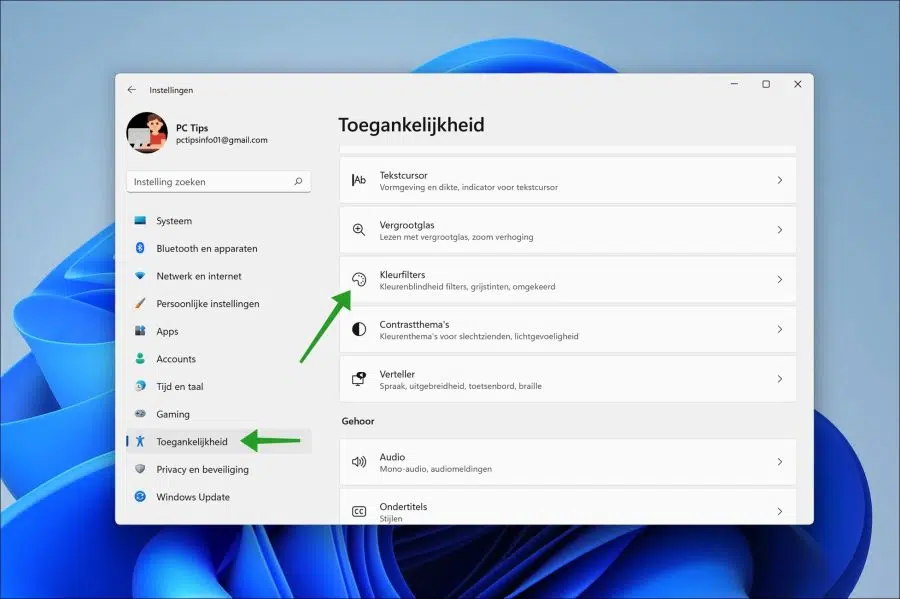Open Contrastthema's settings title
The width and height of the screenshot is (900, 599).
414,324
